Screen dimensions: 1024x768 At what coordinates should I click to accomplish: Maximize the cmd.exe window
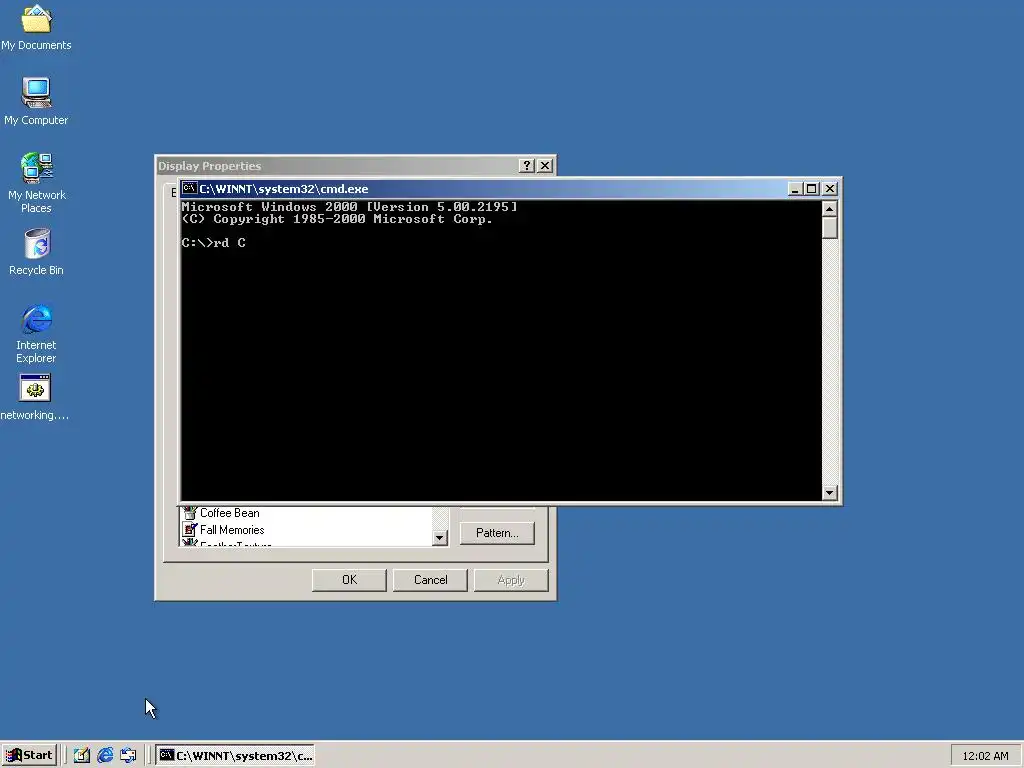click(811, 189)
